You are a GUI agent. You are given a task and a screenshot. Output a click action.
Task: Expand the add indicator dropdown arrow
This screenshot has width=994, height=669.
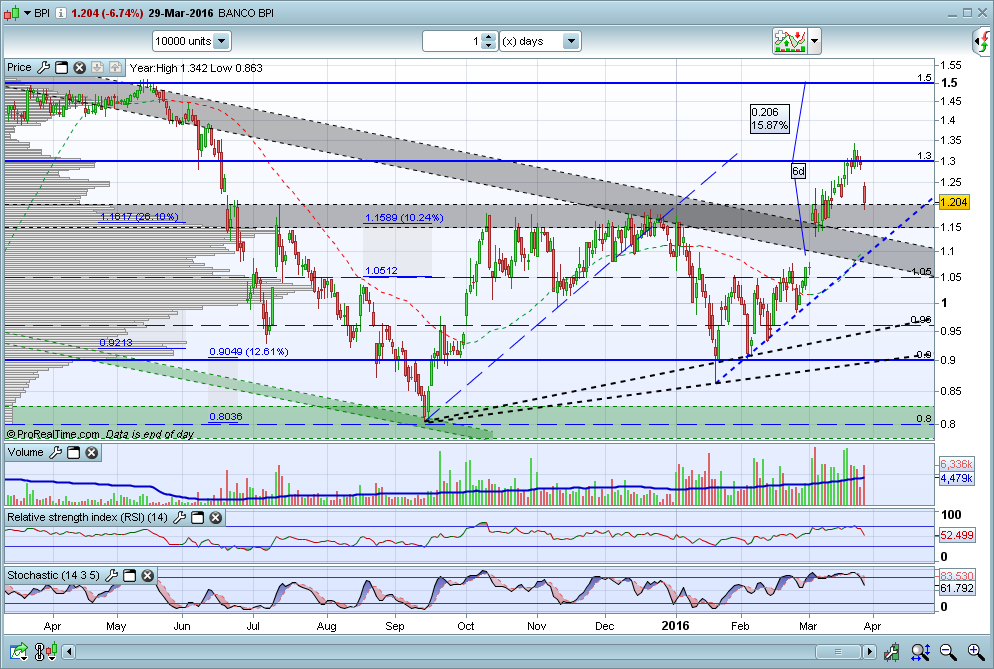[x=815, y=41]
